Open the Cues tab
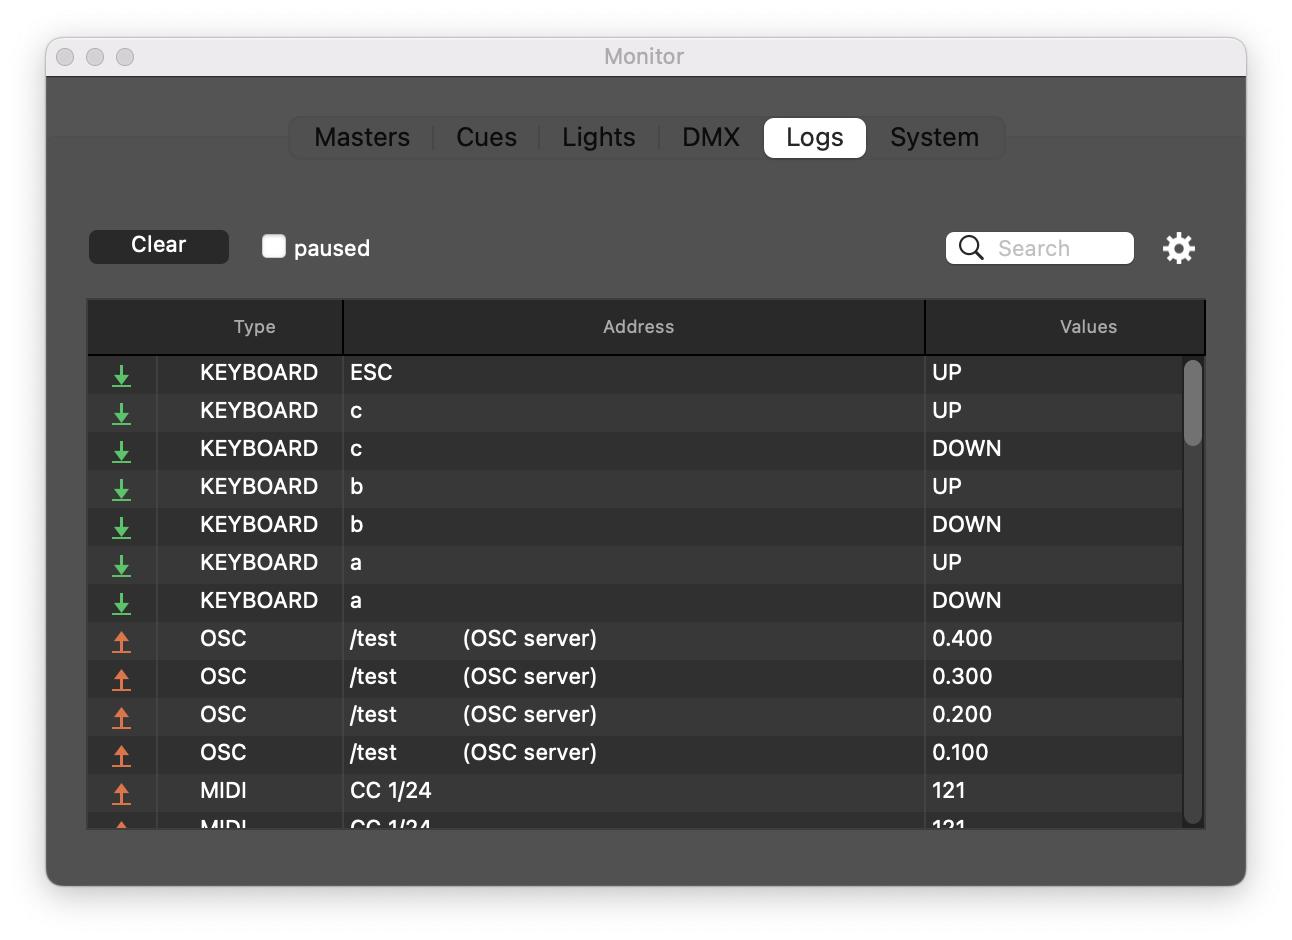Viewport: 1292px width, 940px height. (x=486, y=138)
